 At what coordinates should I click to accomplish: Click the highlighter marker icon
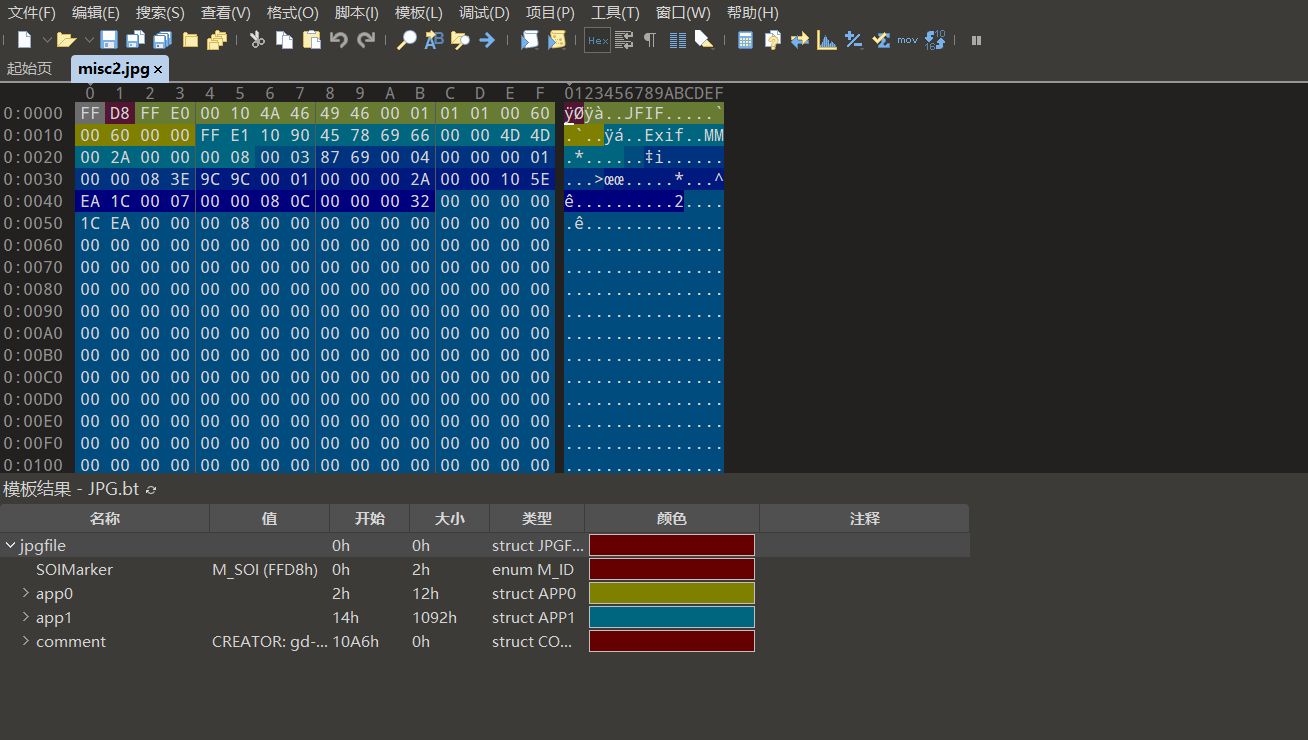tap(704, 40)
